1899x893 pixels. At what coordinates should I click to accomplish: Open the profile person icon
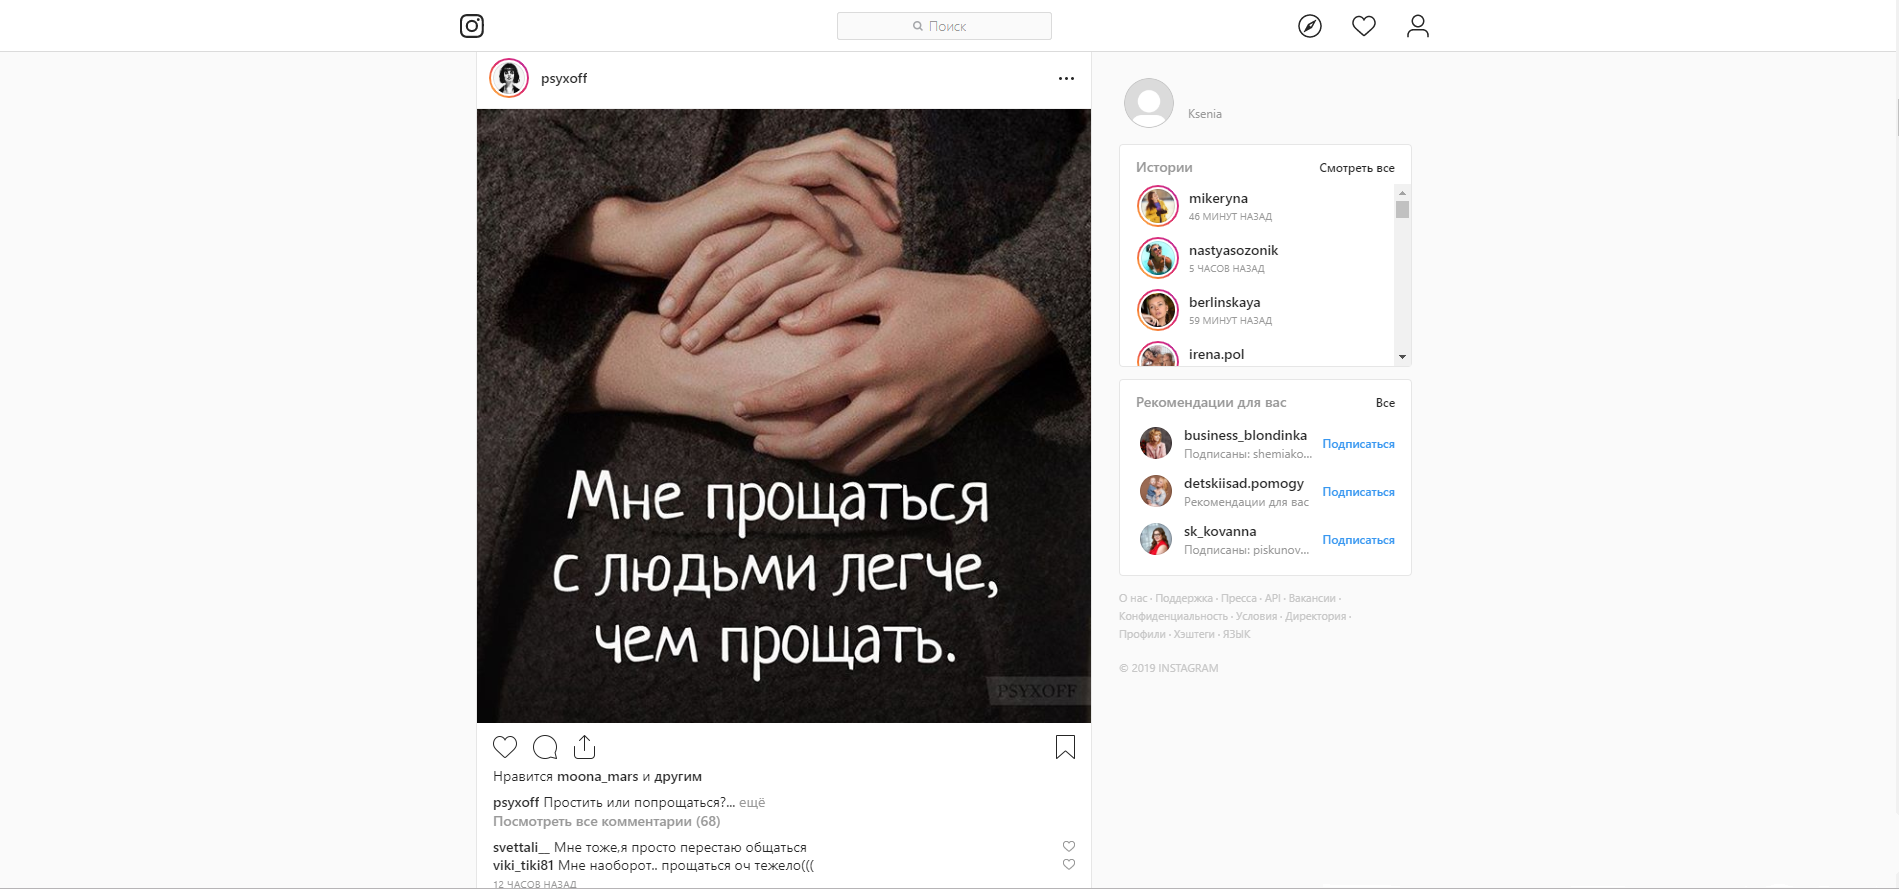click(x=1417, y=26)
